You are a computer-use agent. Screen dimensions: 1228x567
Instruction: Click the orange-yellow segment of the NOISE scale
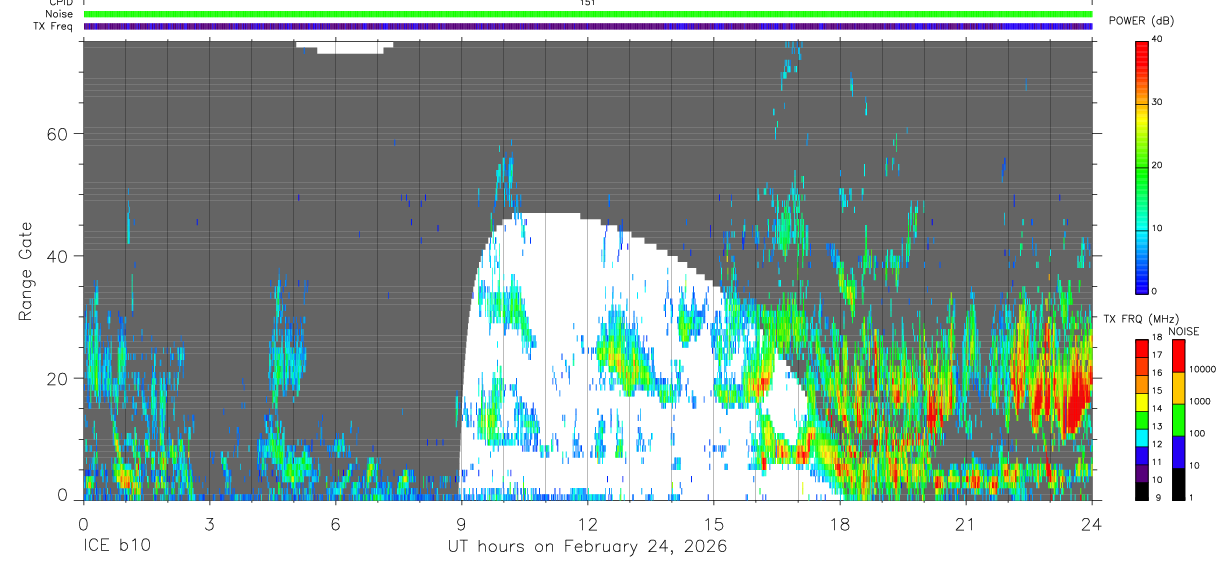pyautogui.click(x=1179, y=388)
